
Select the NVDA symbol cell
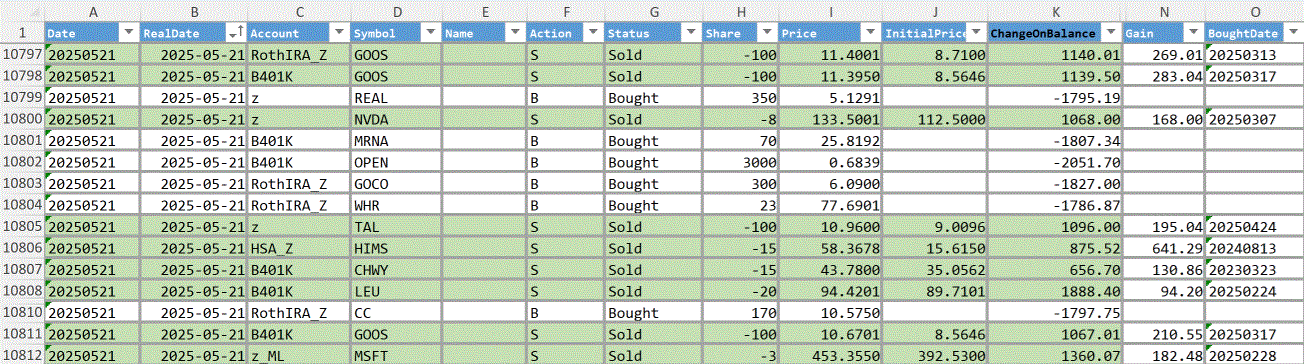[396, 119]
